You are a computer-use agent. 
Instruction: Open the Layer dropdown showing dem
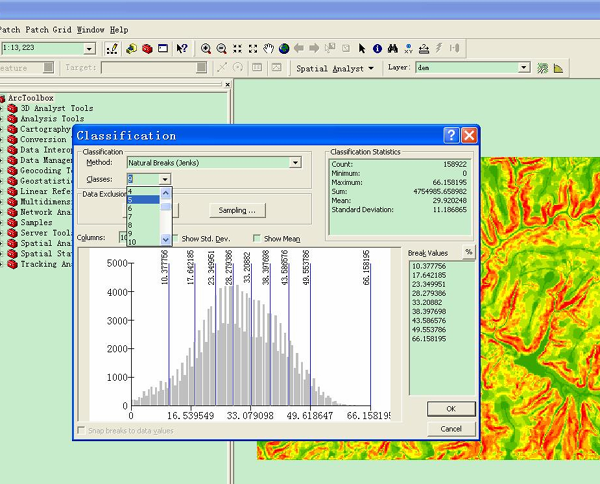[523, 68]
